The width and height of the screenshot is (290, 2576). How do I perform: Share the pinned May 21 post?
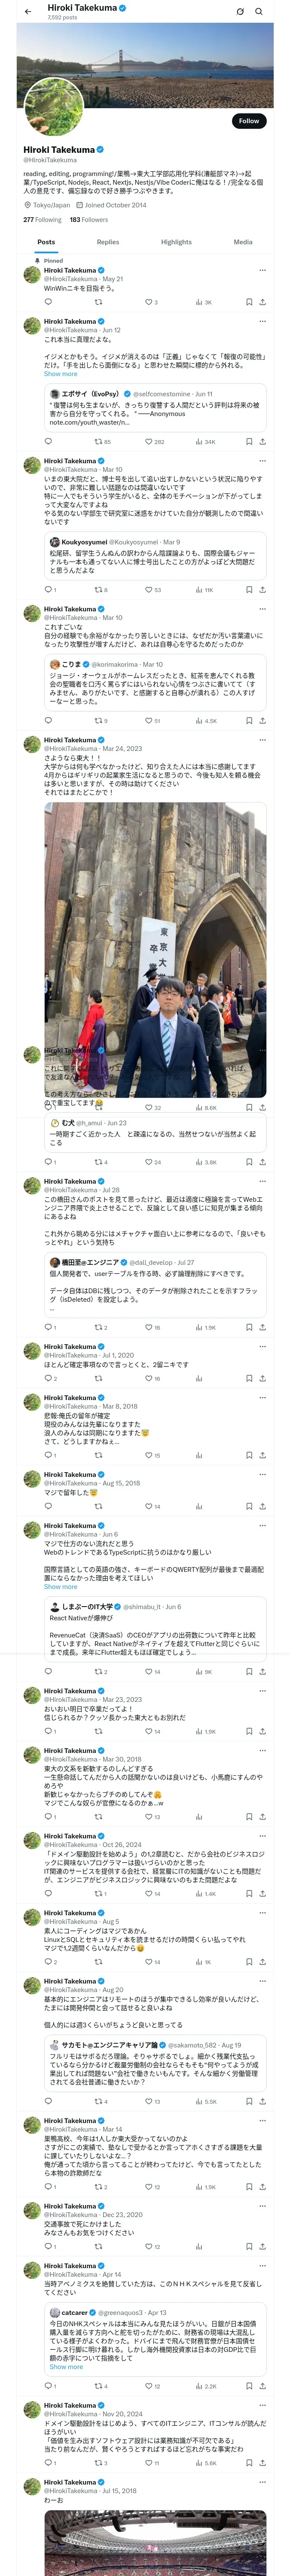tap(262, 301)
